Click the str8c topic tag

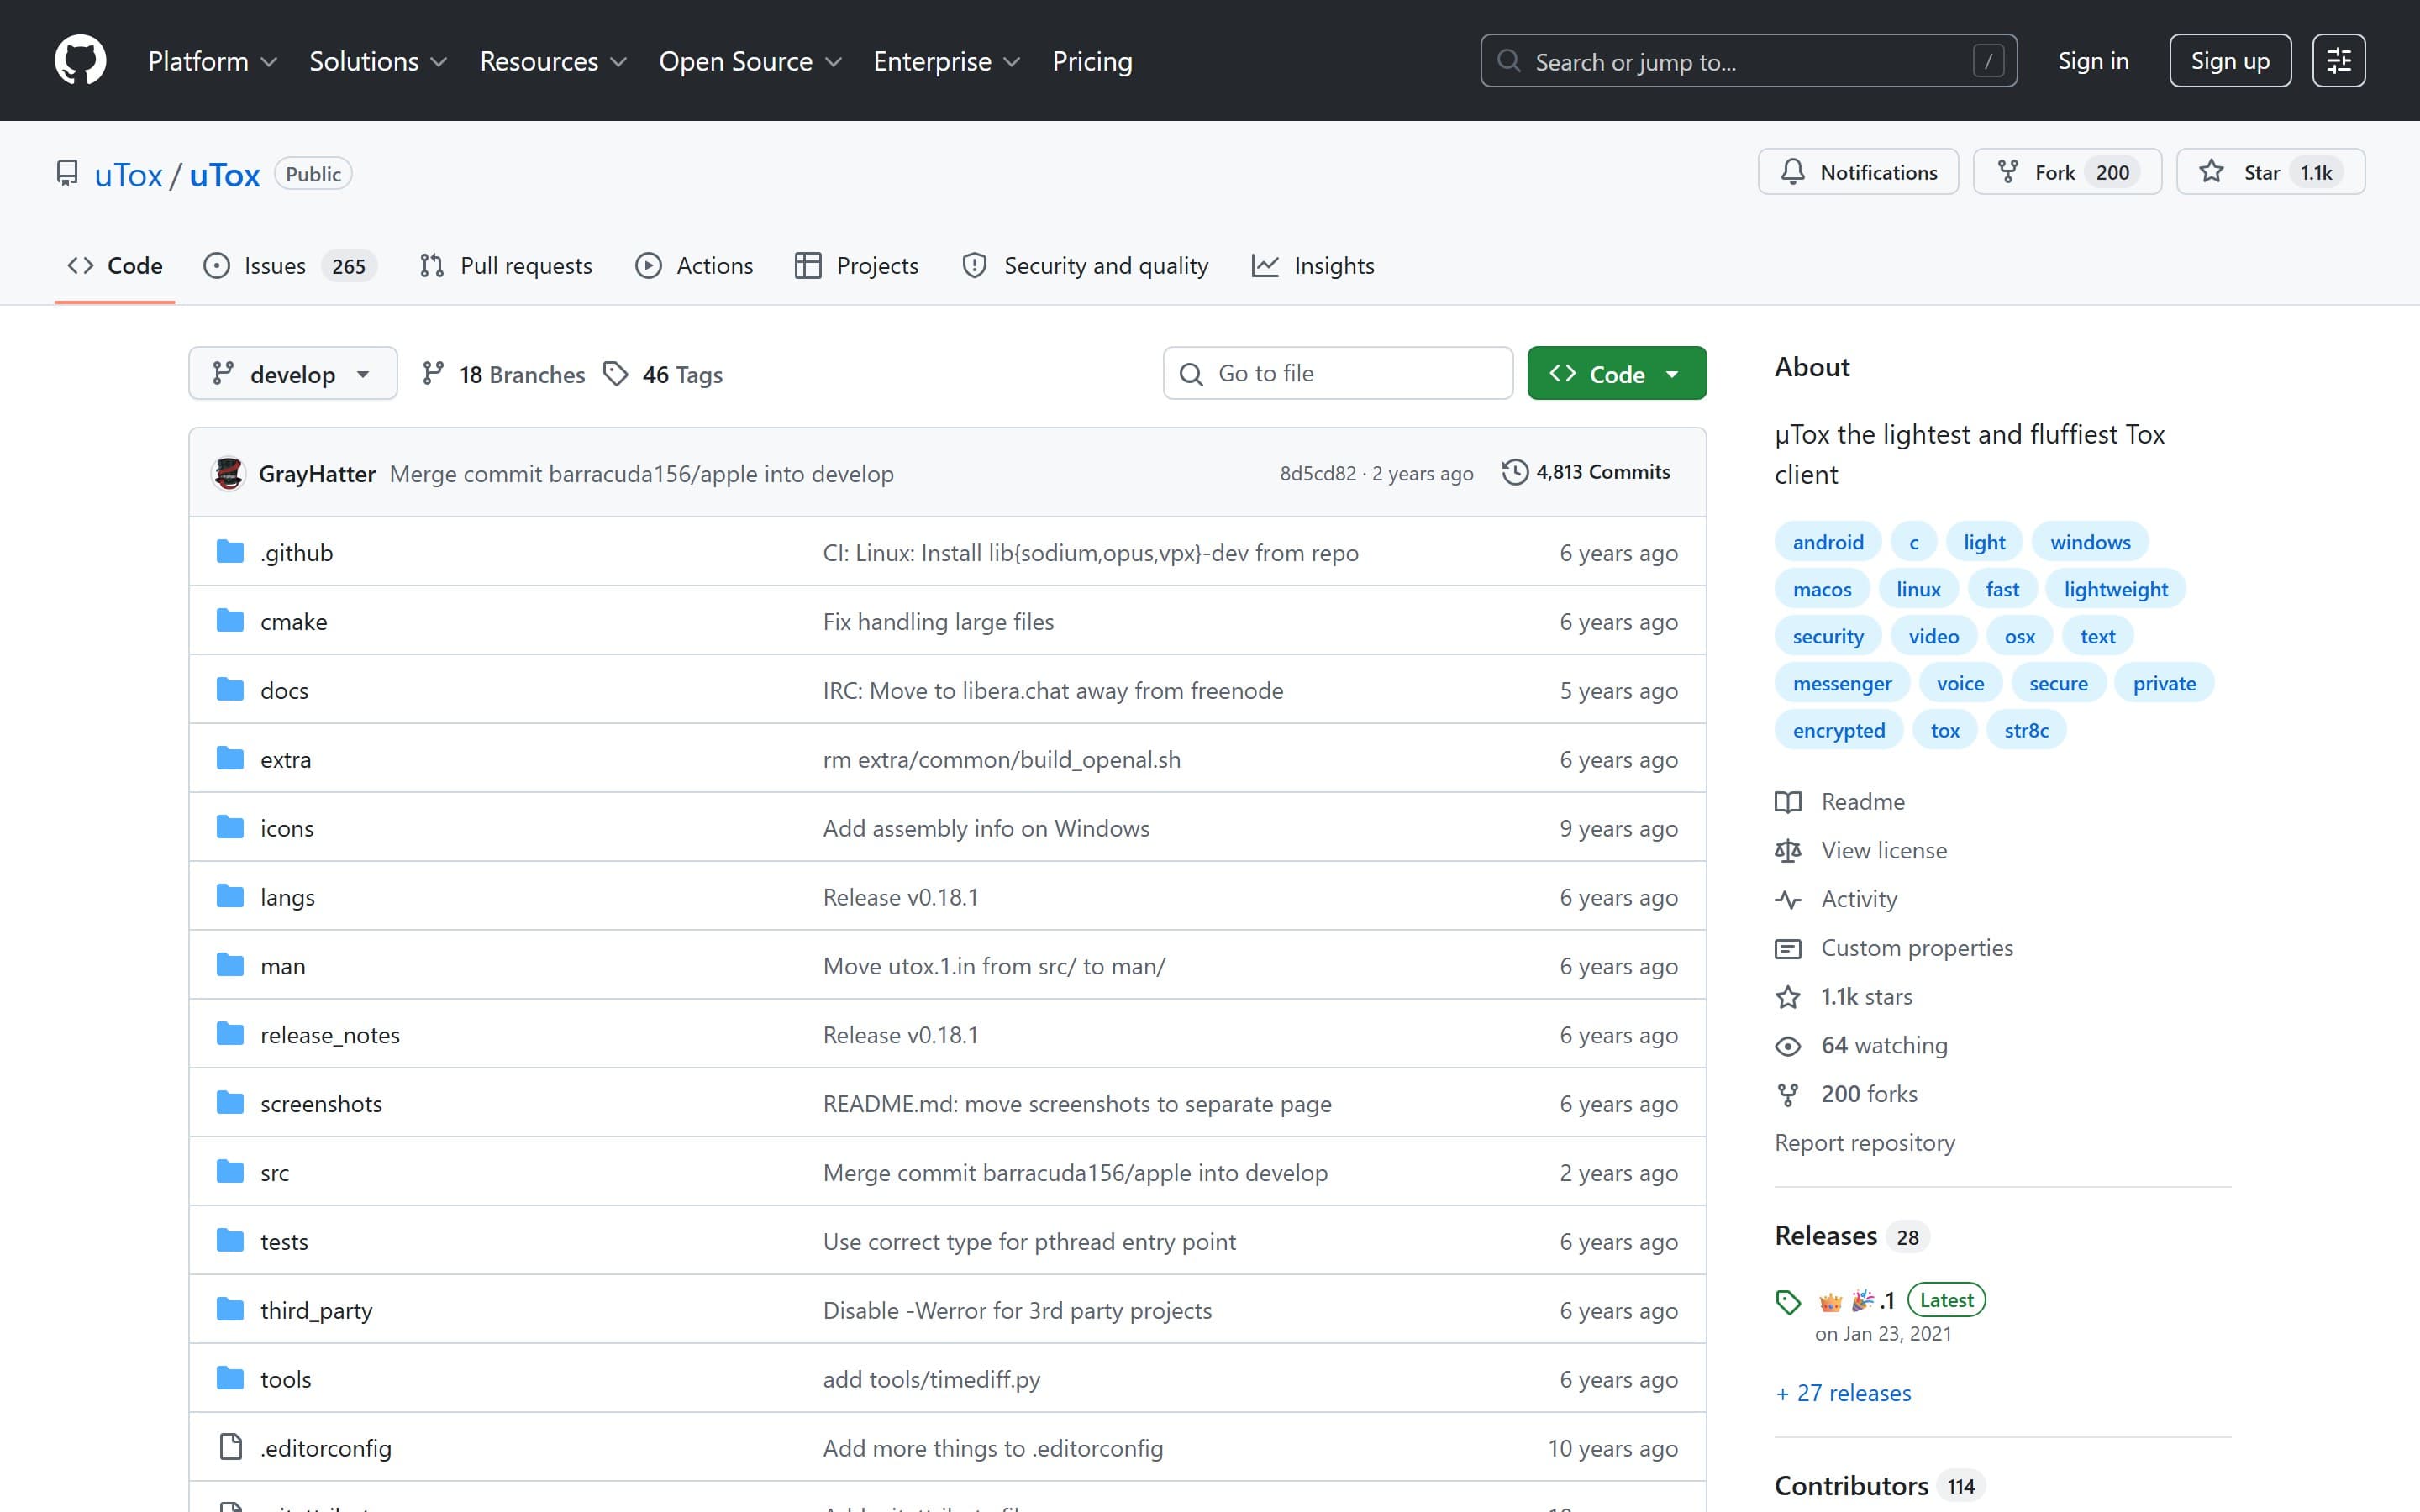pyautogui.click(x=2026, y=730)
